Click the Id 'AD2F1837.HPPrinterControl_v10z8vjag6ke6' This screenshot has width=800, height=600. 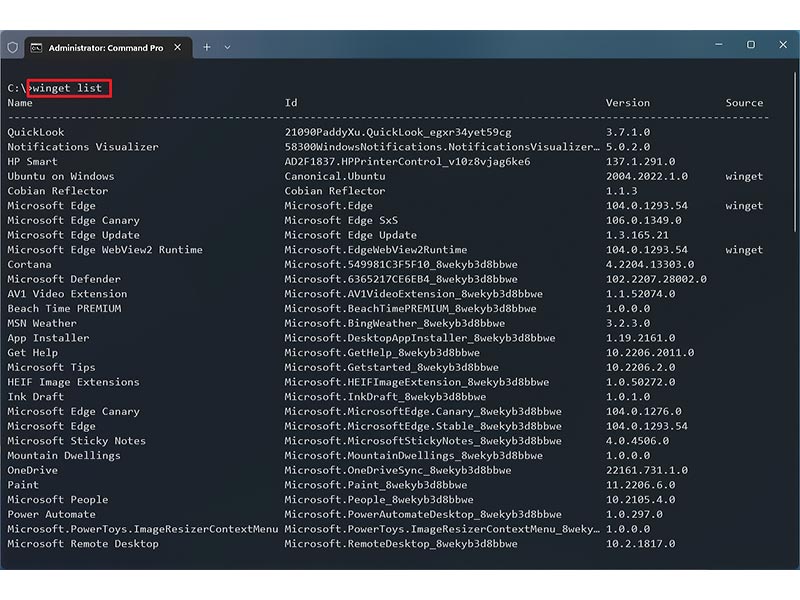[x=408, y=162]
